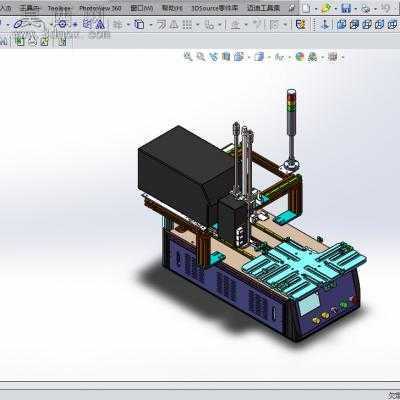
Task: Open the 帮助 (Help) menu
Action: pos(172,8)
